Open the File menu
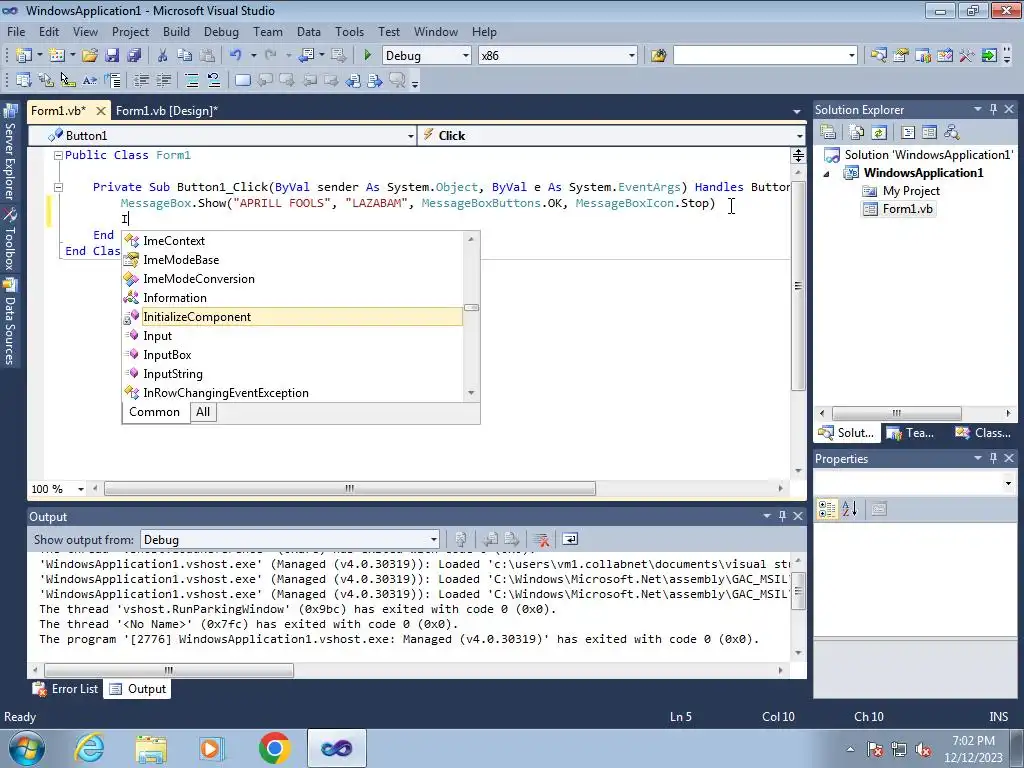Screen dimensions: 1024x768 tap(16, 31)
